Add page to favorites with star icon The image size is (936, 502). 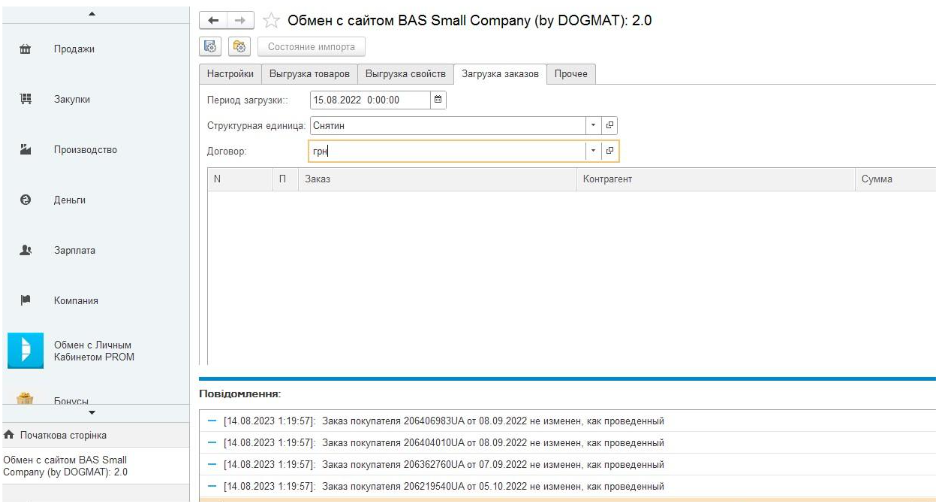(x=270, y=21)
